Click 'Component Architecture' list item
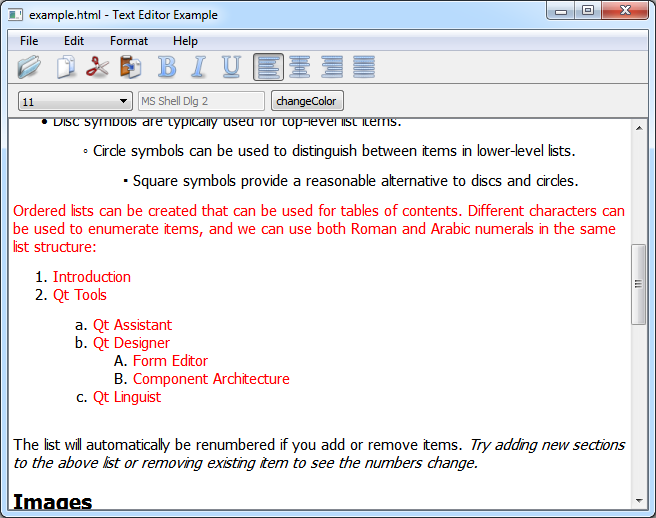This screenshot has height=518, width=656. point(211,379)
